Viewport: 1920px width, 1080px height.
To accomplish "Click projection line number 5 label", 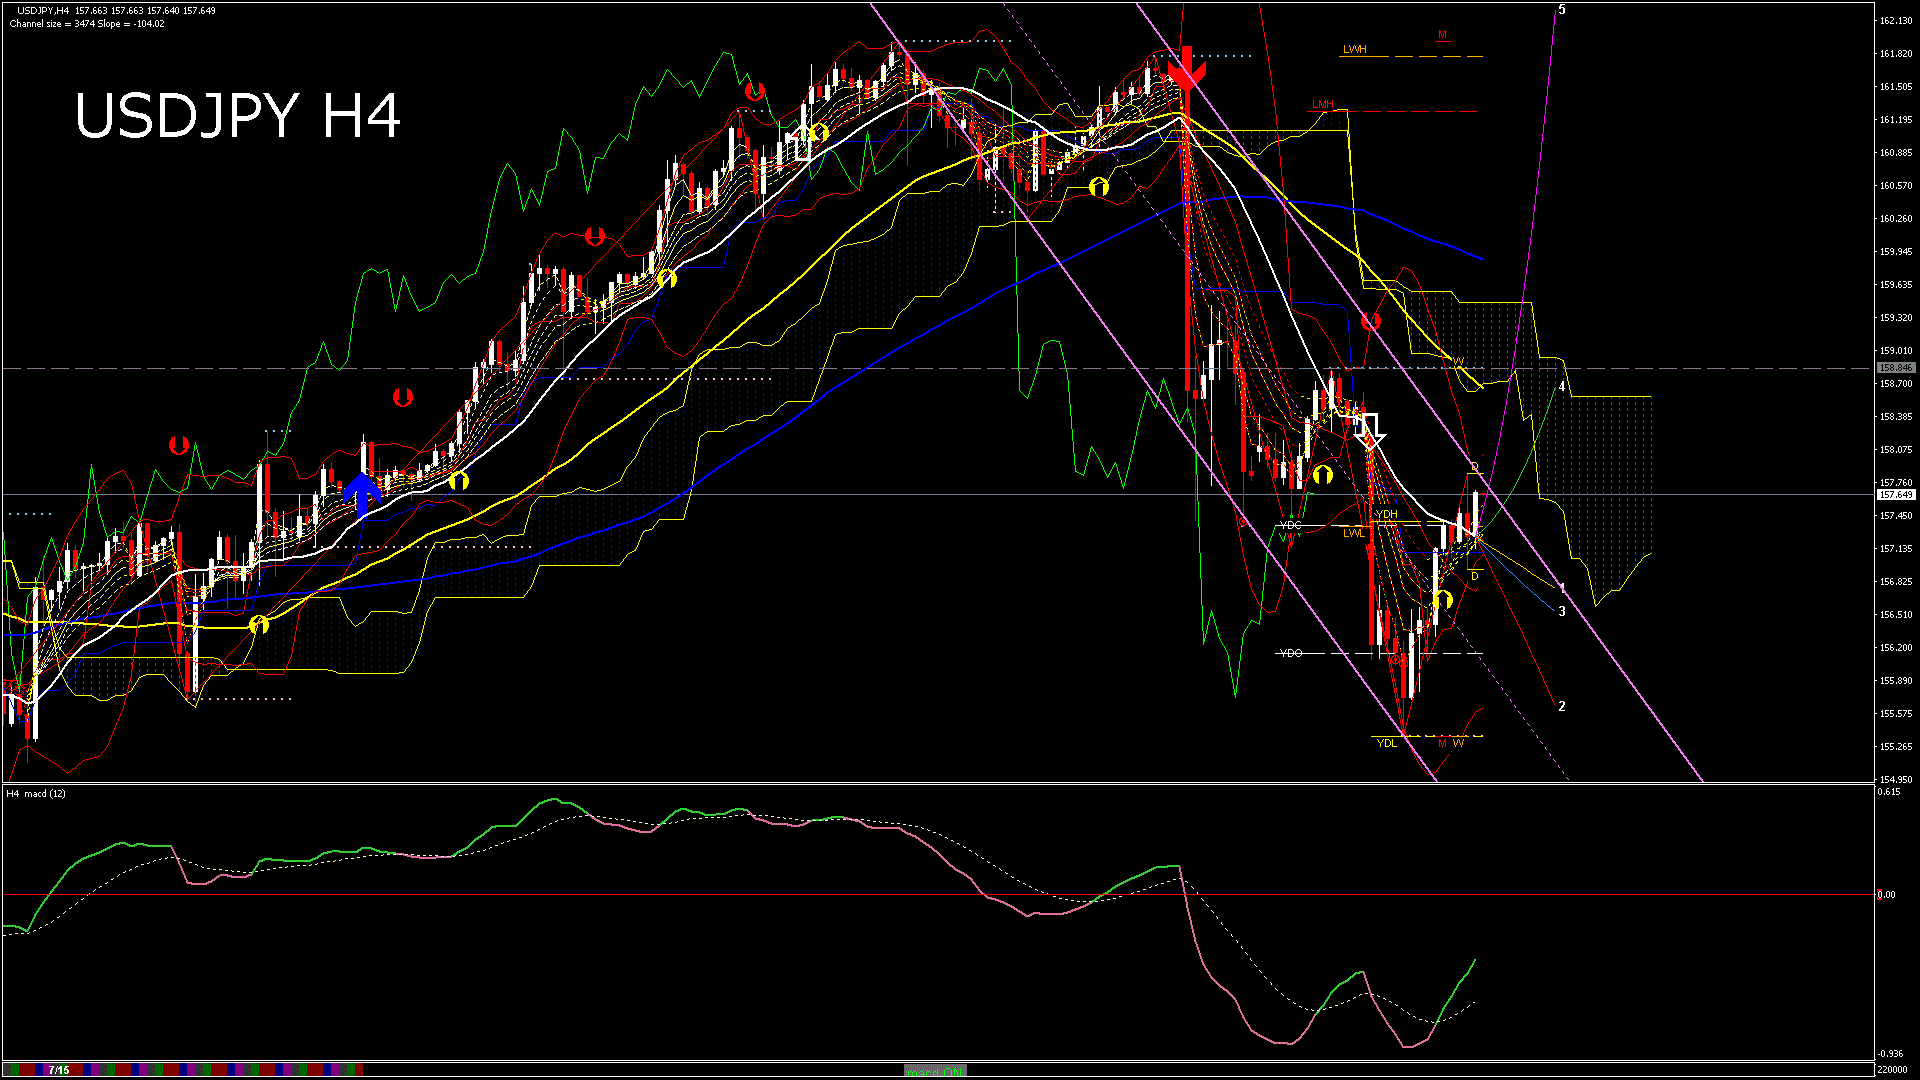I will pyautogui.click(x=1562, y=10).
